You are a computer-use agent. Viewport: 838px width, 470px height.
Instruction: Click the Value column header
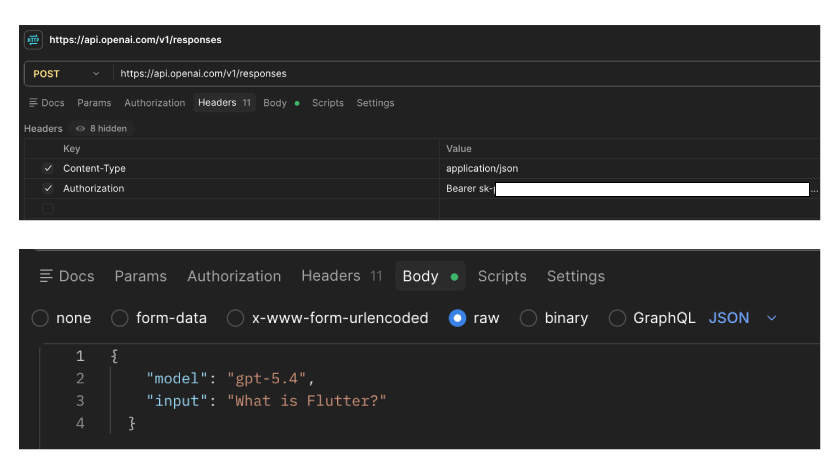459,149
